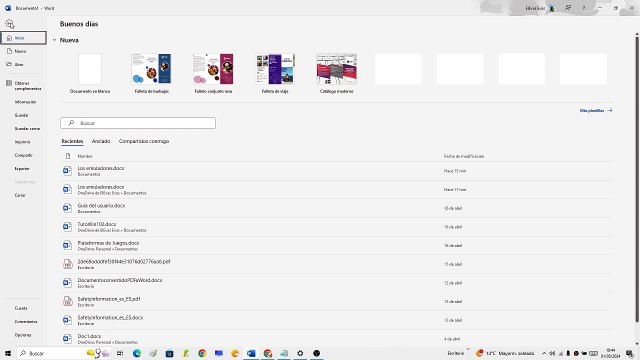Sort by Nombre column header

point(85,156)
